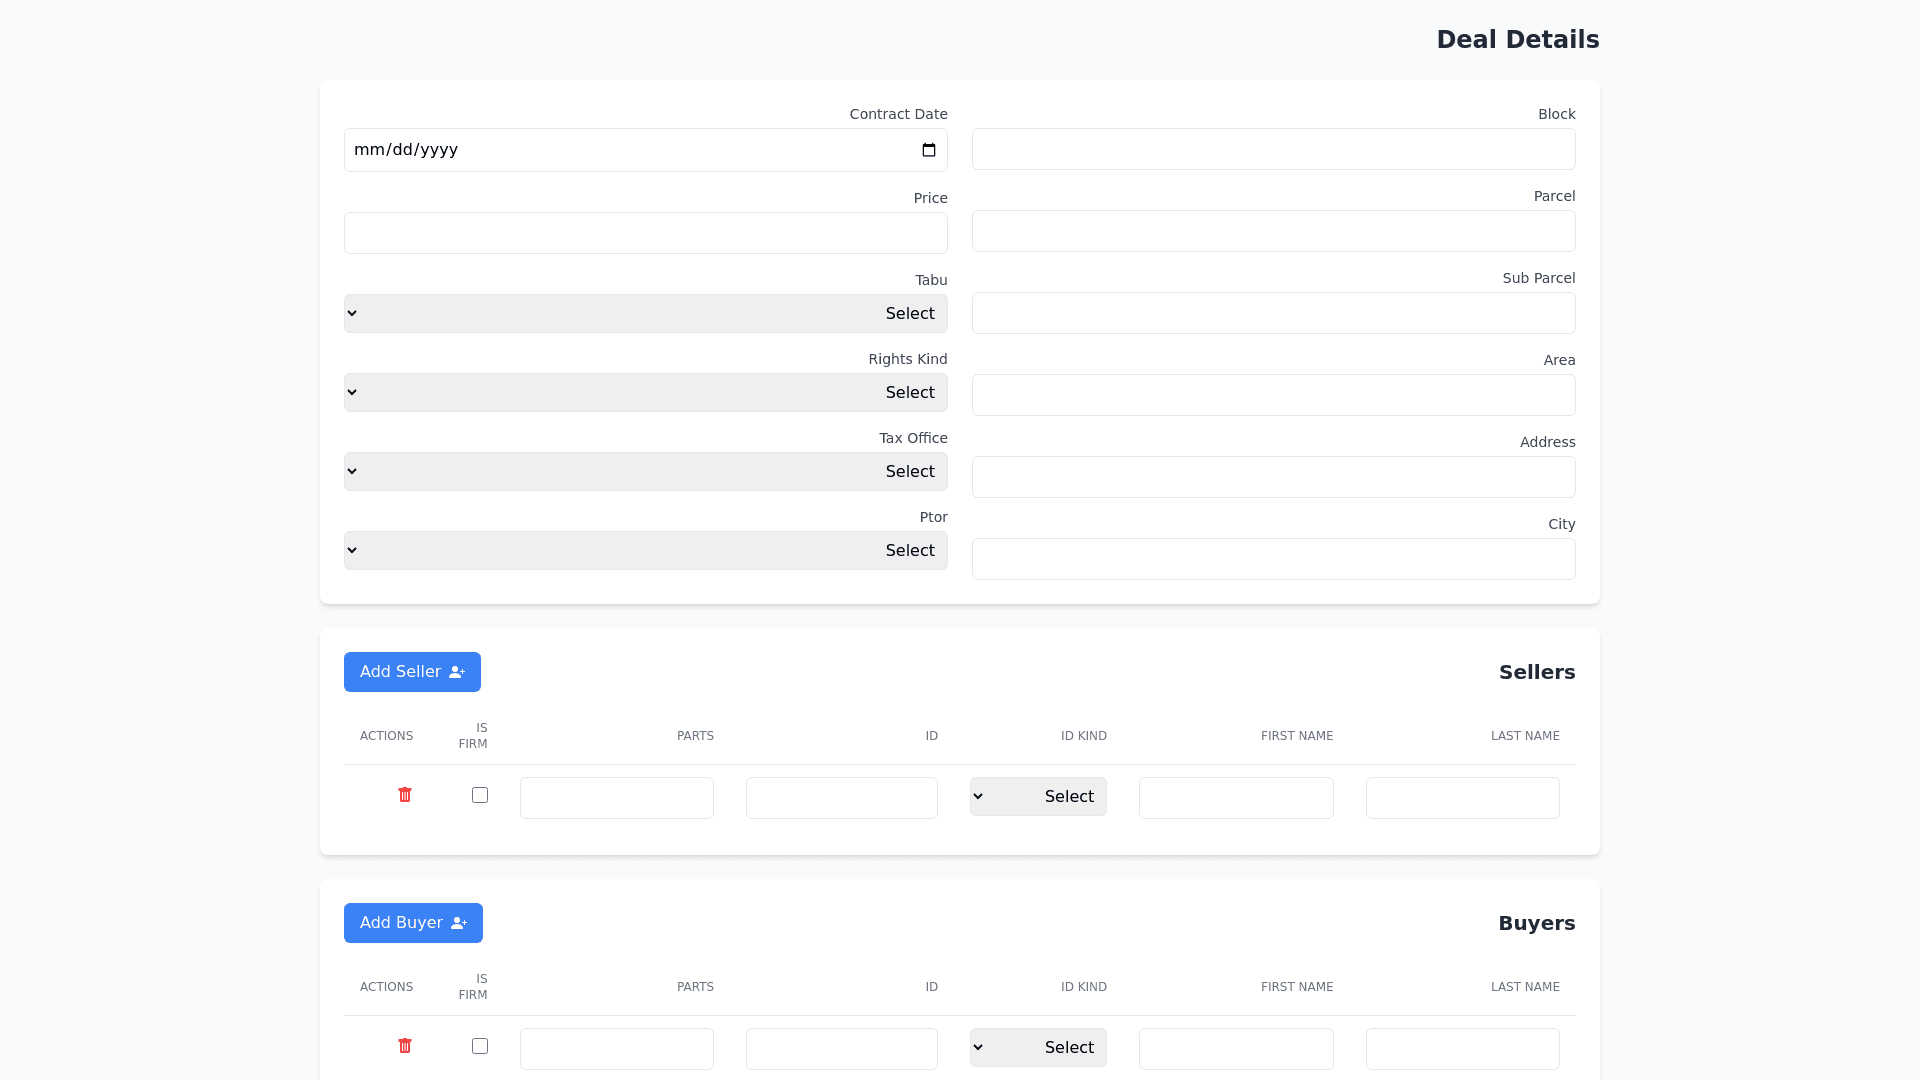Open the Contract Date calendar picker icon

928,150
